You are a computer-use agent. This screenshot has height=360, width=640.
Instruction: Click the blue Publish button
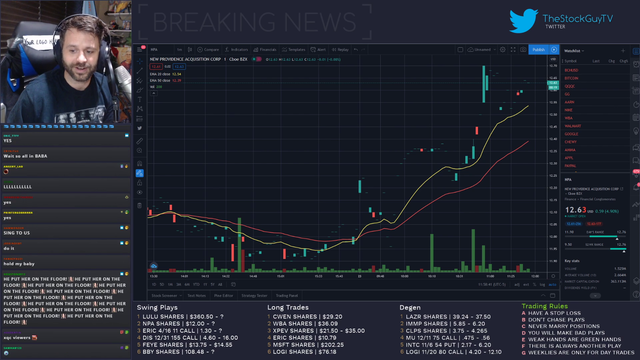click(x=539, y=49)
